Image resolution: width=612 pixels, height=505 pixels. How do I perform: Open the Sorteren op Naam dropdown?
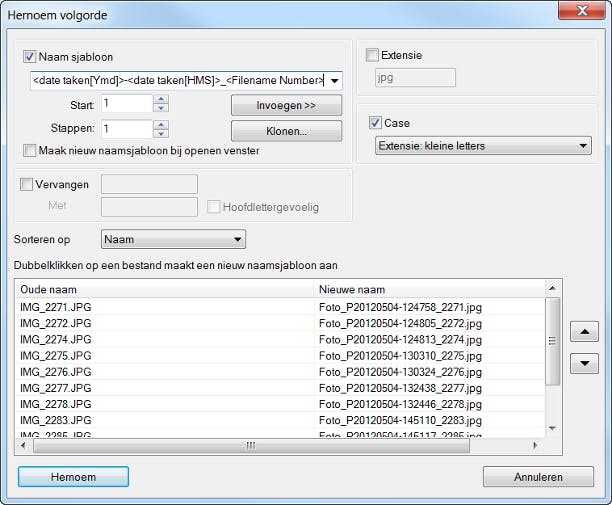pos(237,239)
